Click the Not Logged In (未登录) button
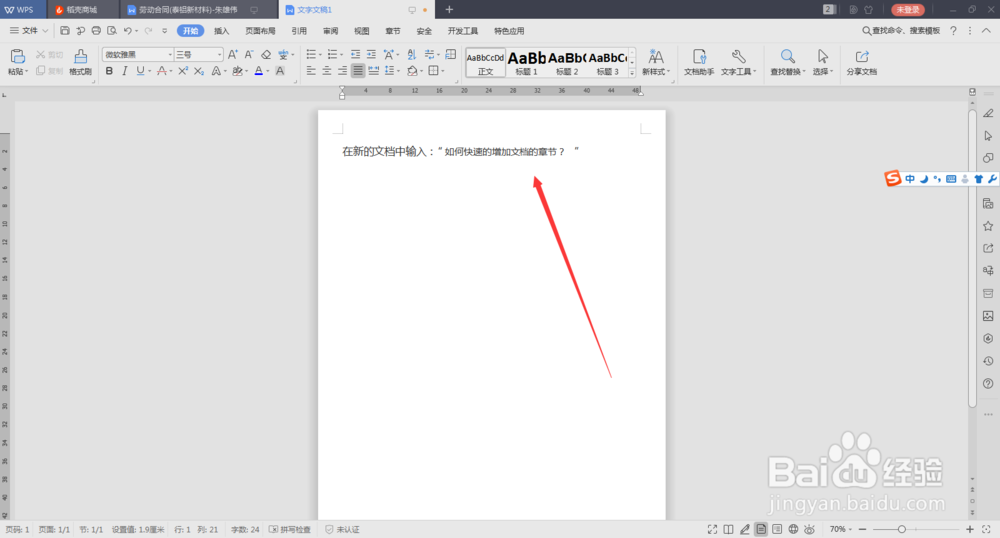Image resolution: width=1000 pixels, height=538 pixels. [908, 10]
